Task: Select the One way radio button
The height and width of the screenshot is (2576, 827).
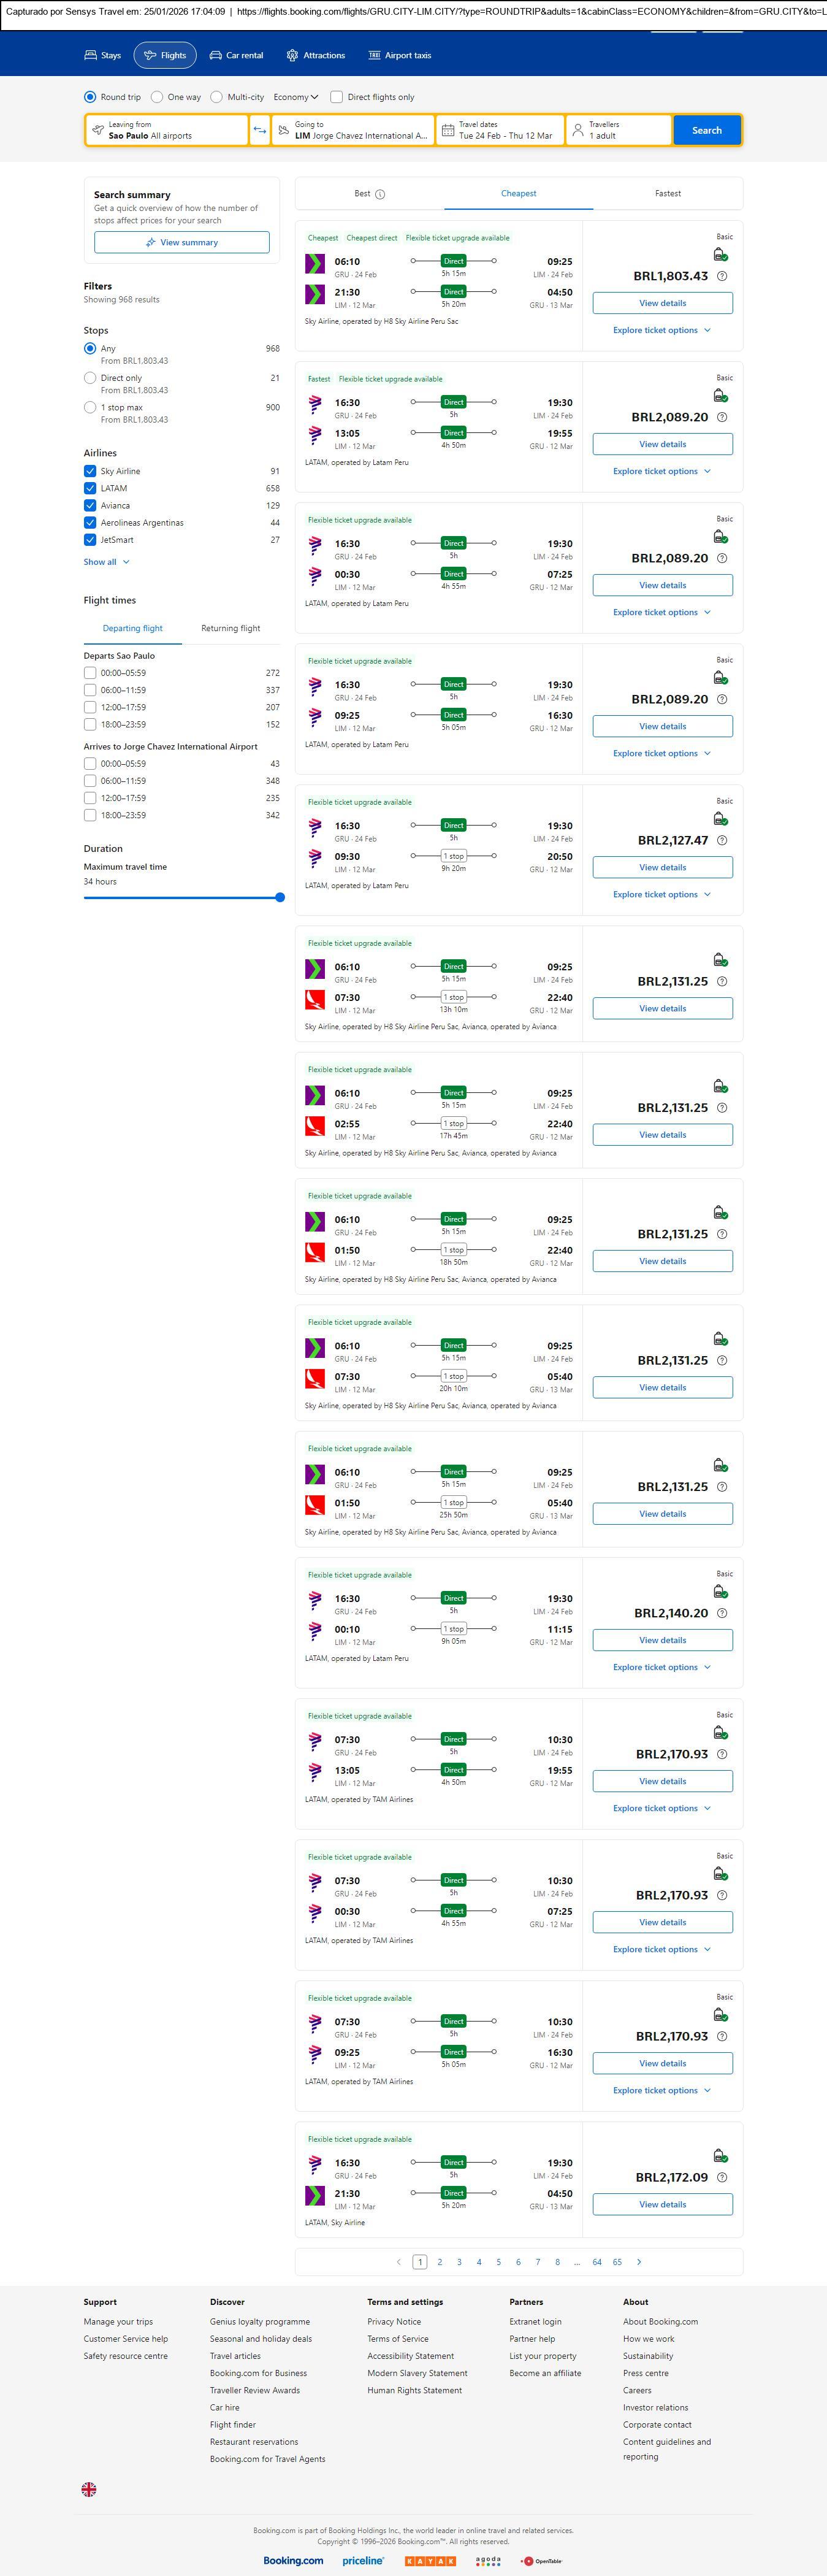Action: tap(157, 97)
